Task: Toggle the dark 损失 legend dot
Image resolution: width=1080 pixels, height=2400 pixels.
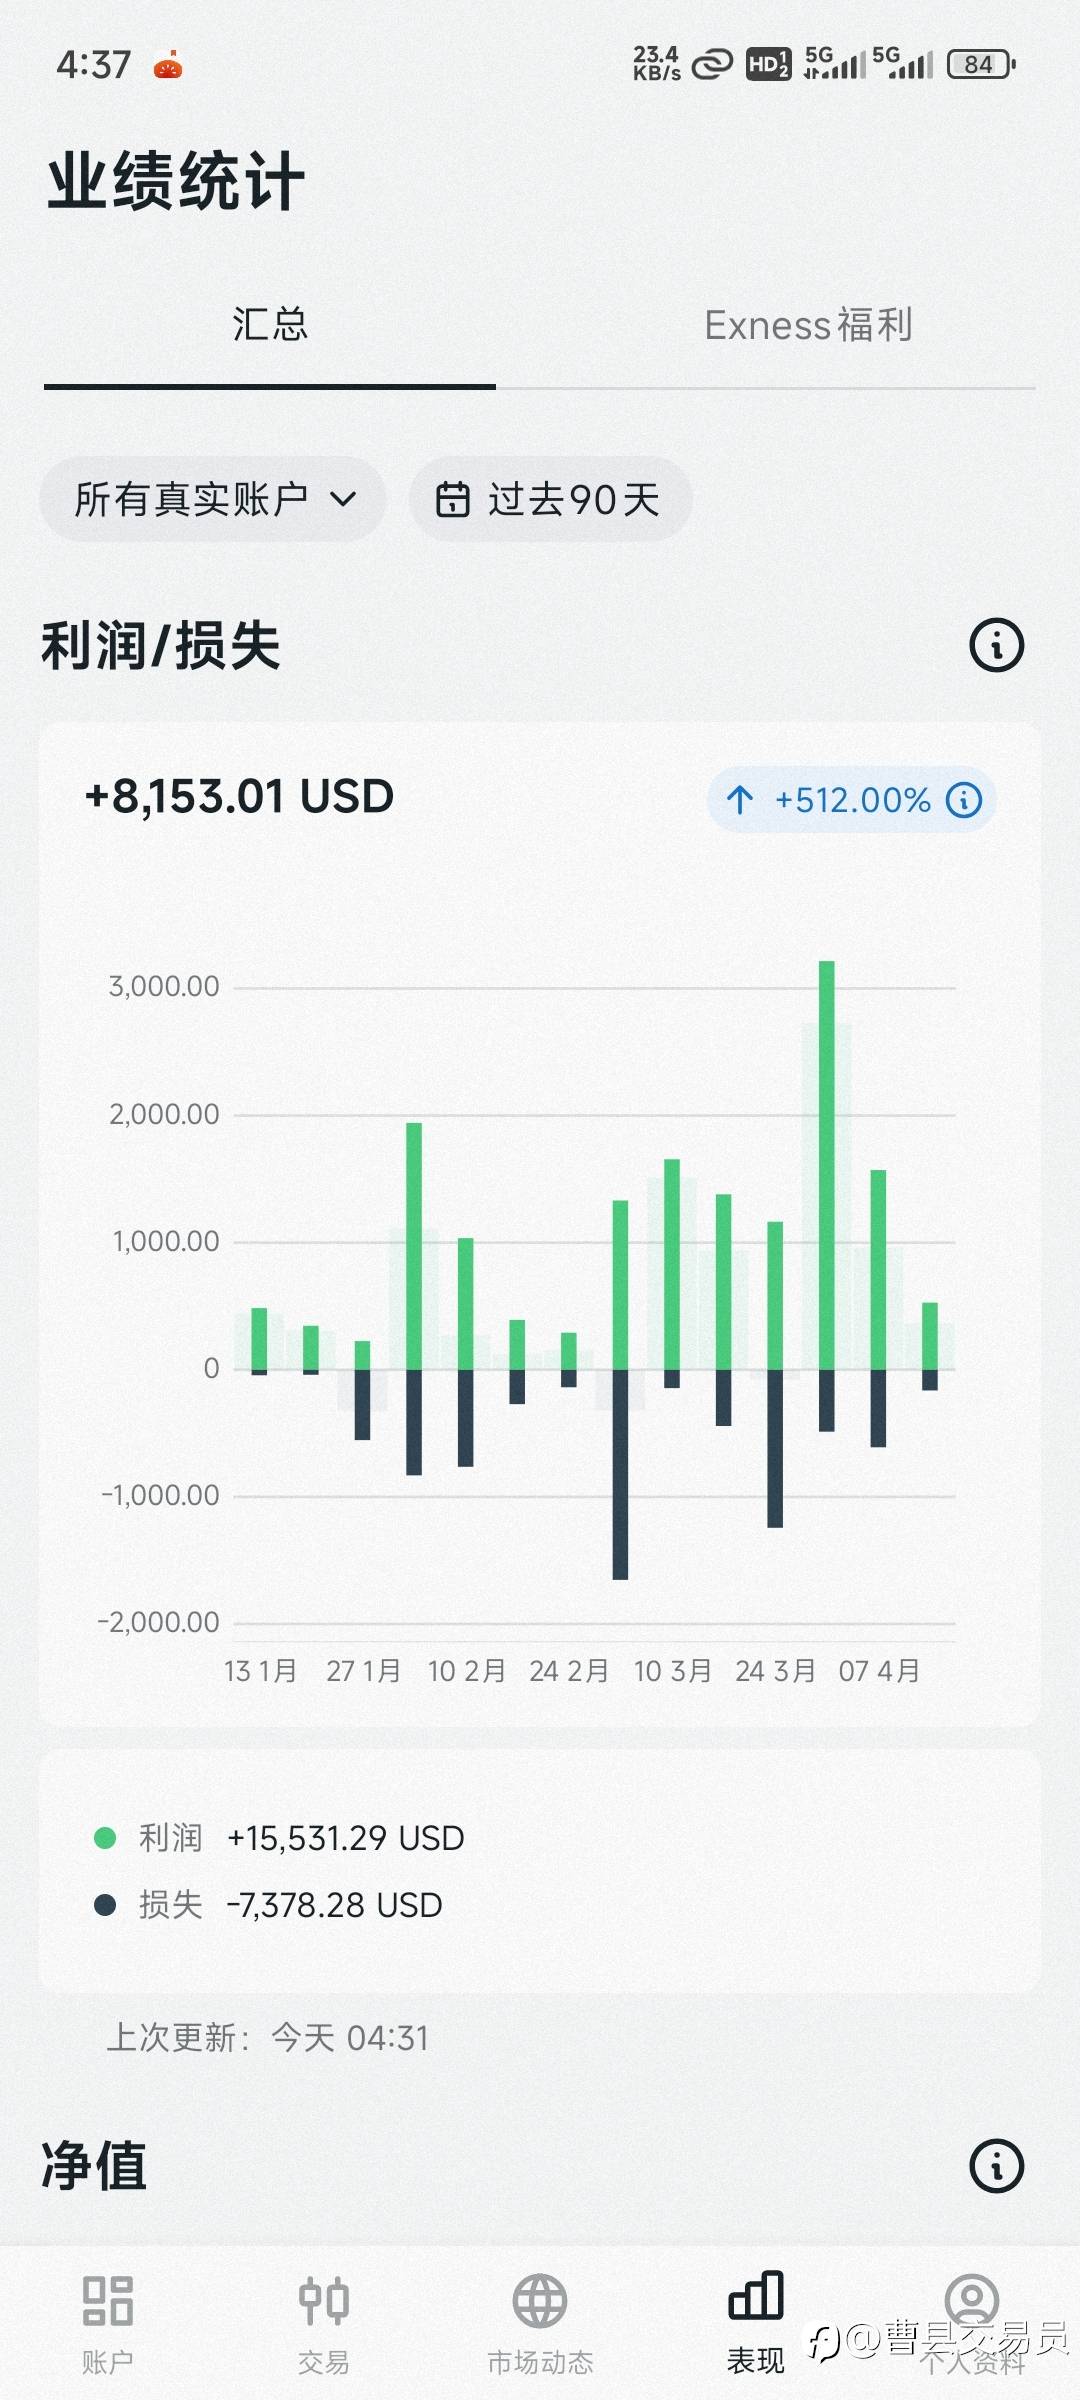Action: click(105, 1905)
